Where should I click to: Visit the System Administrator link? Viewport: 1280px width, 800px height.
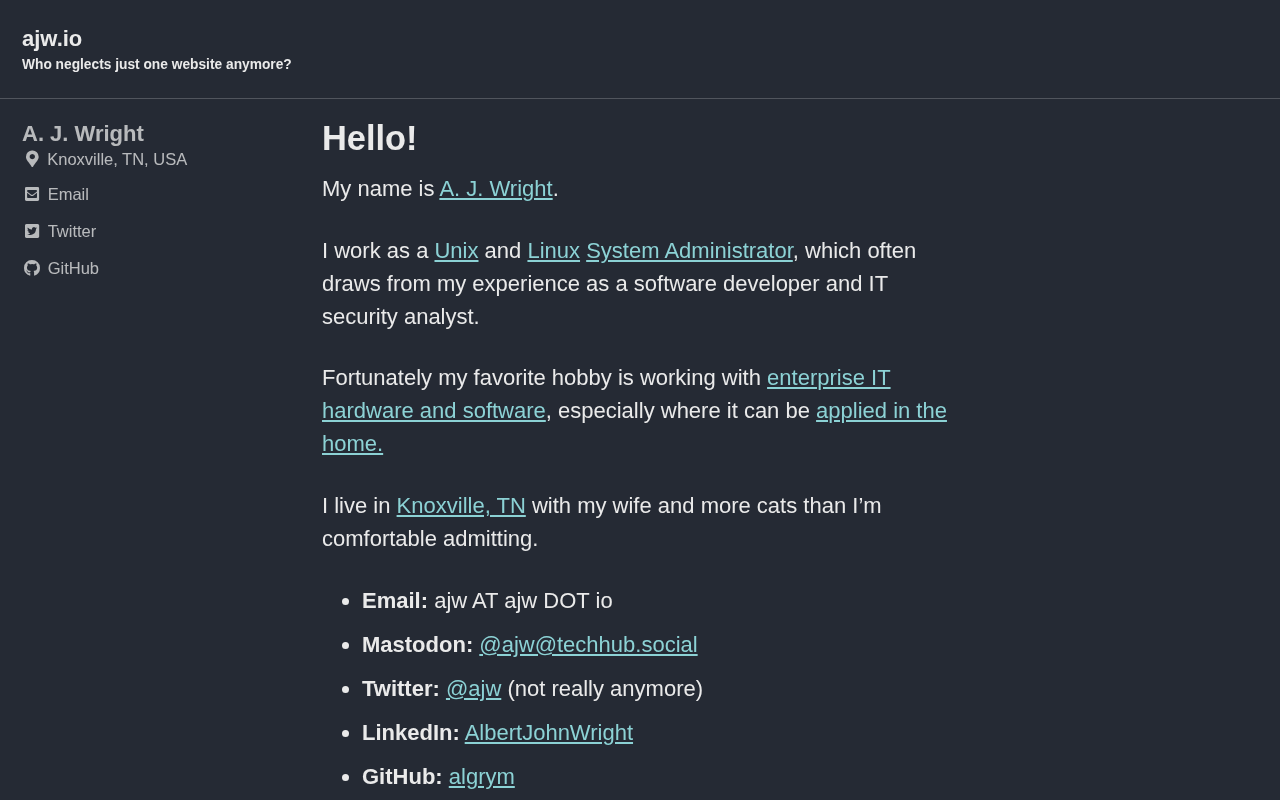coord(689,251)
